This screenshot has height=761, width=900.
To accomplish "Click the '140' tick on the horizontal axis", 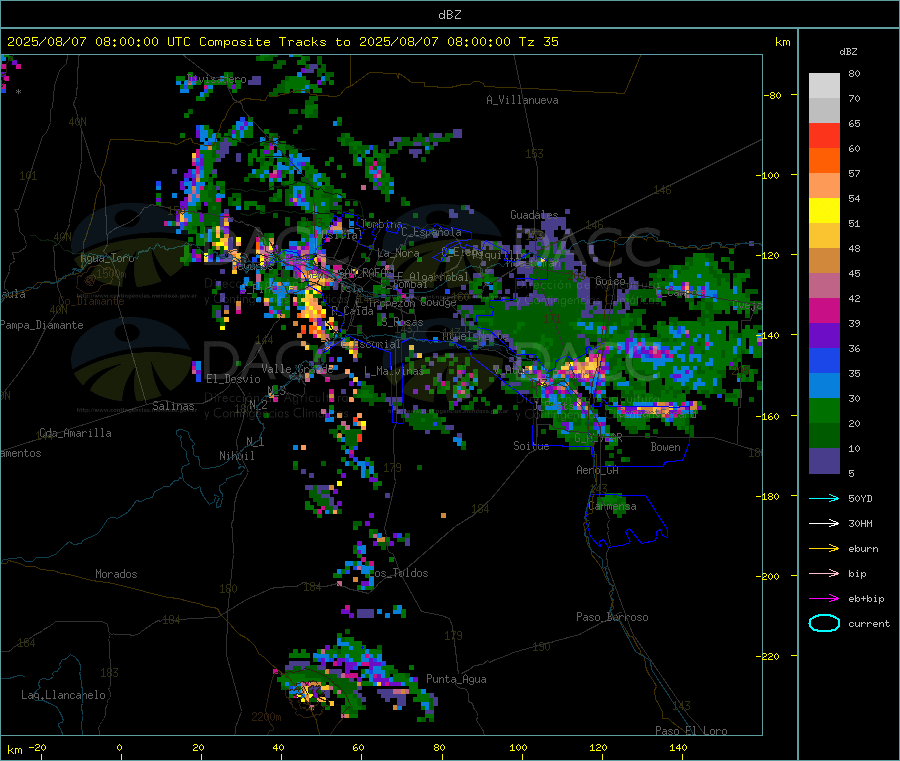I will click(678, 748).
